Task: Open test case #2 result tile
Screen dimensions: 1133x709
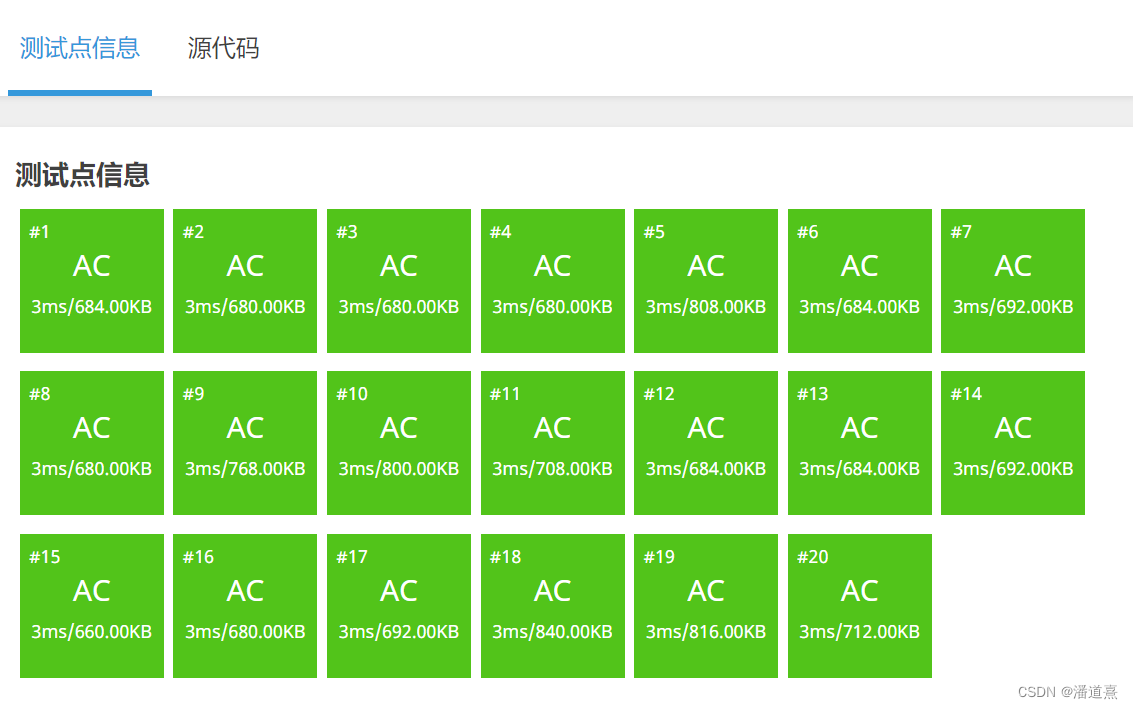Action: pyautogui.click(x=245, y=281)
